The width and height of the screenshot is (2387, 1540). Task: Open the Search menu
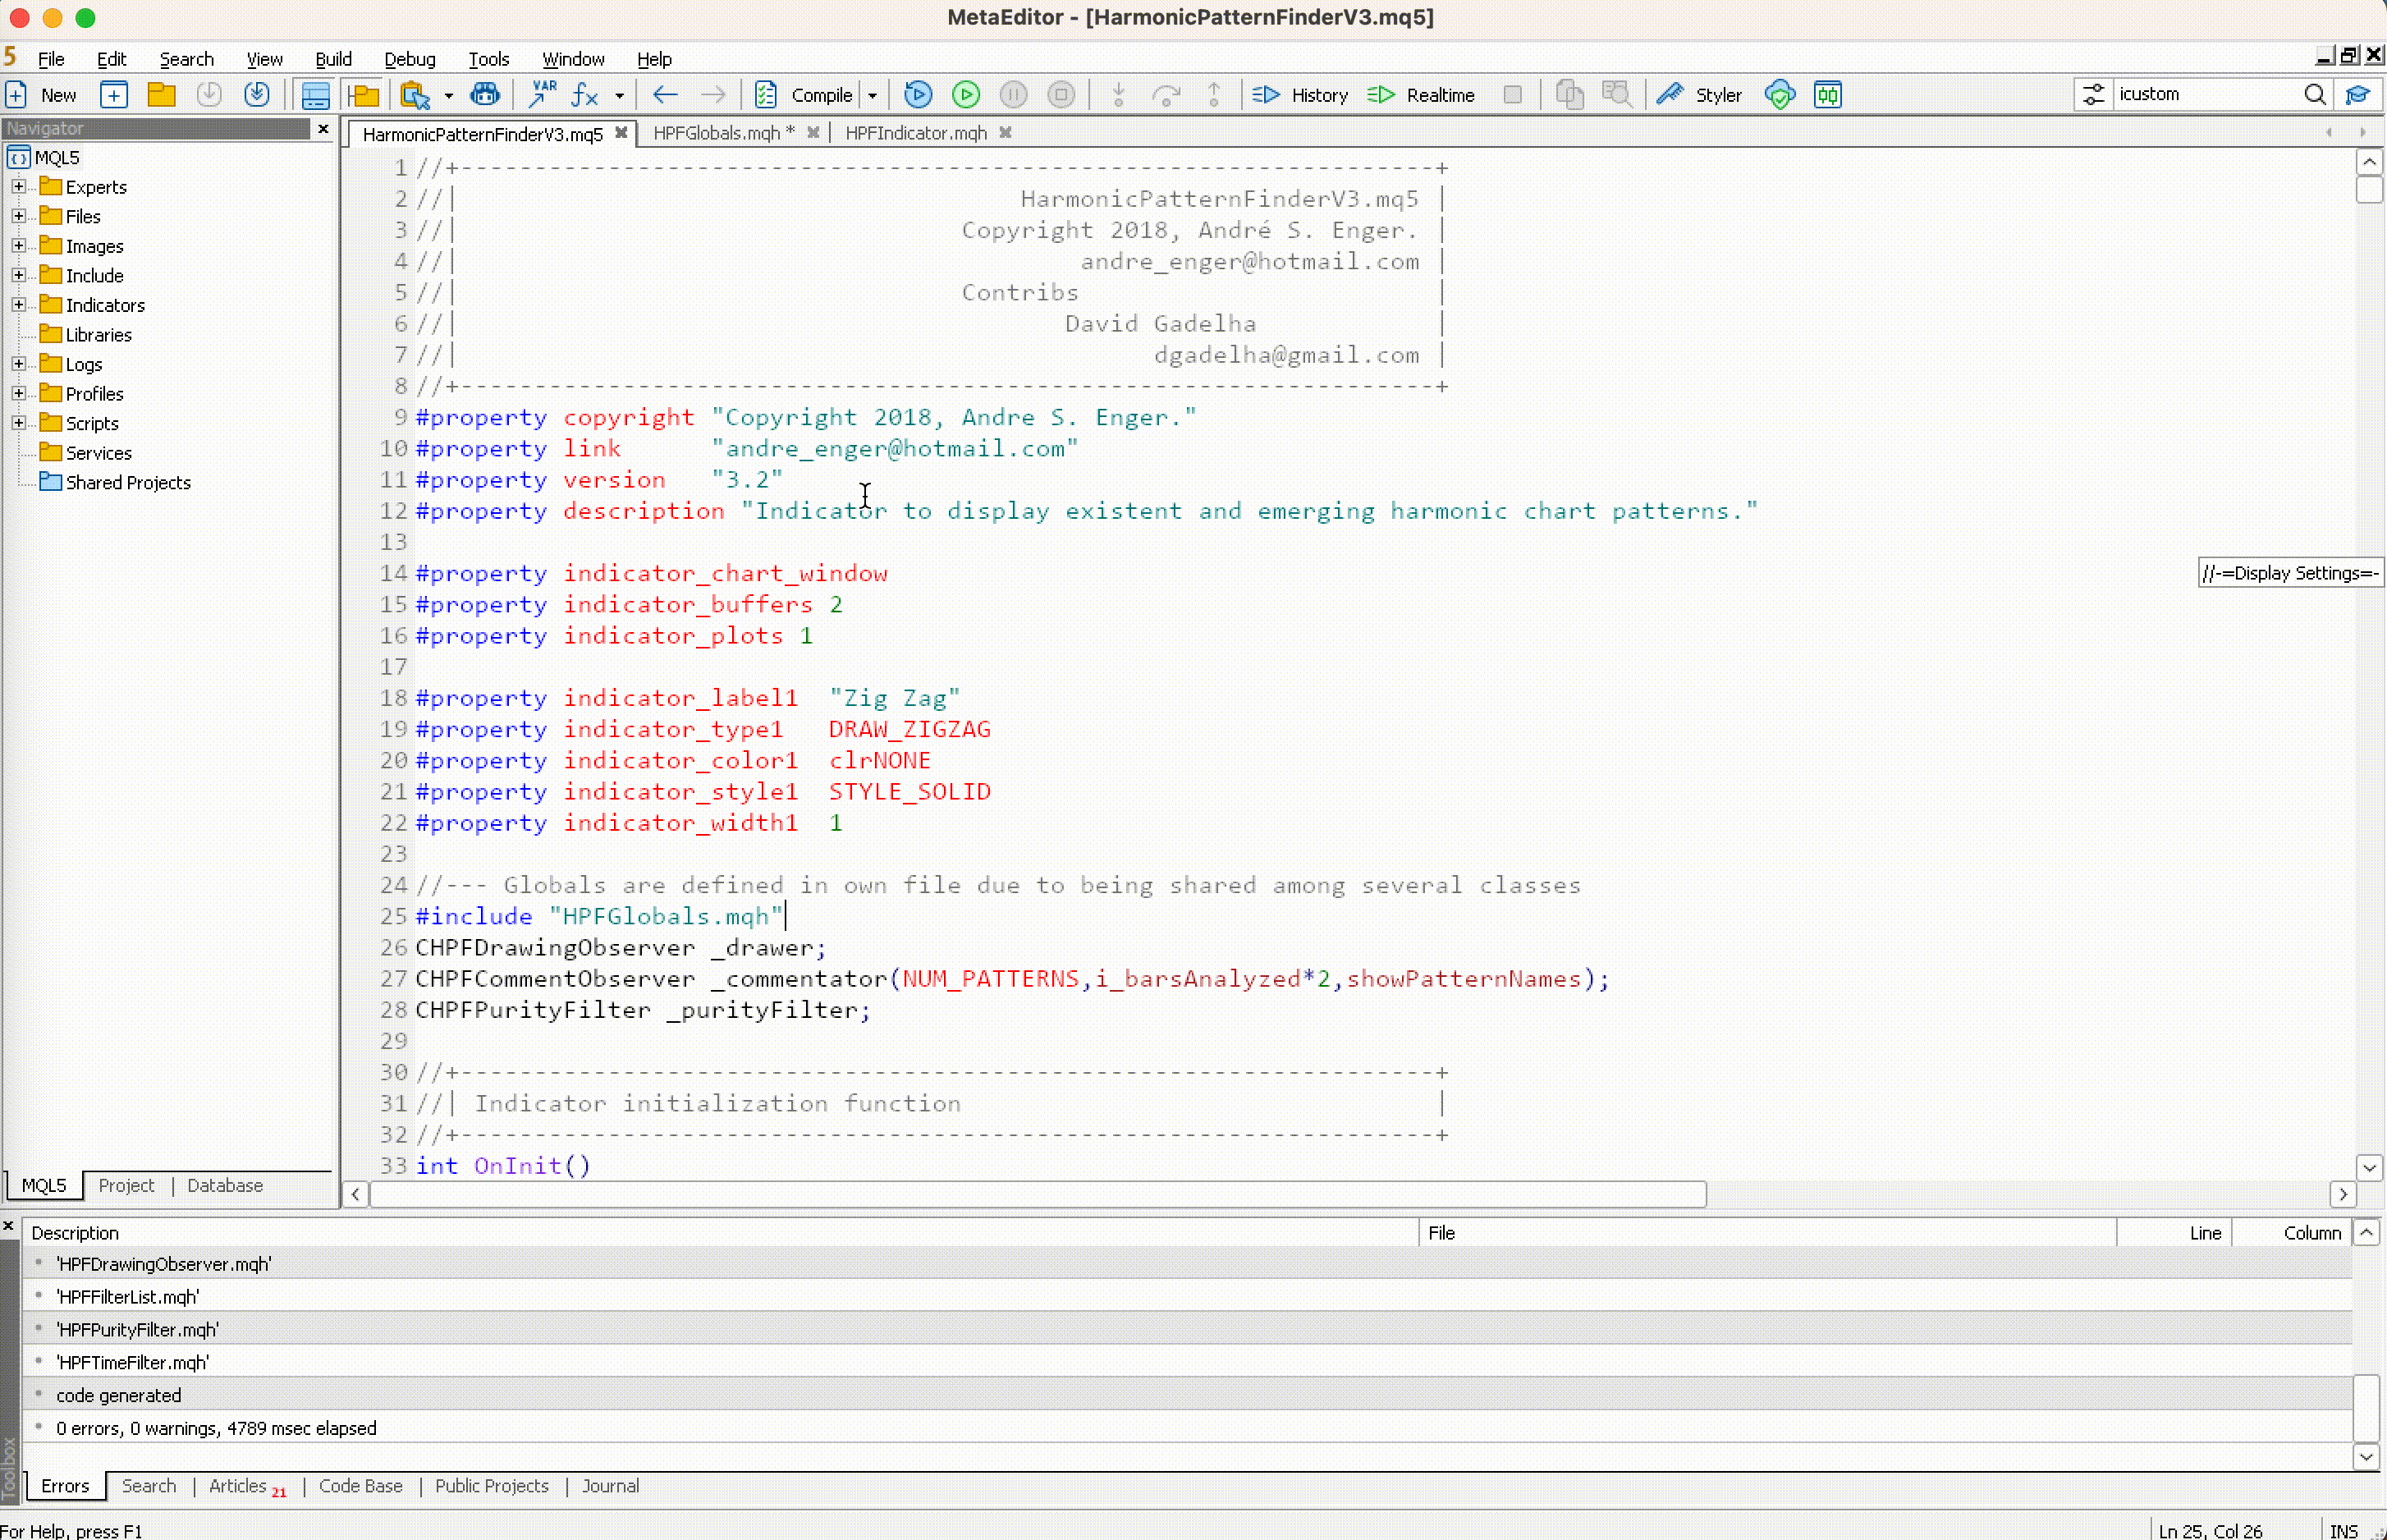coord(187,59)
